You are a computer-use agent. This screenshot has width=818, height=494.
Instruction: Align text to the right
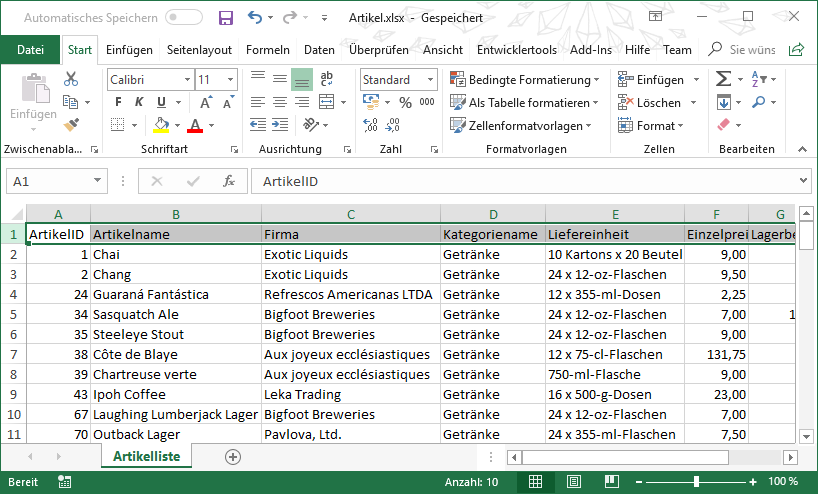(302, 102)
